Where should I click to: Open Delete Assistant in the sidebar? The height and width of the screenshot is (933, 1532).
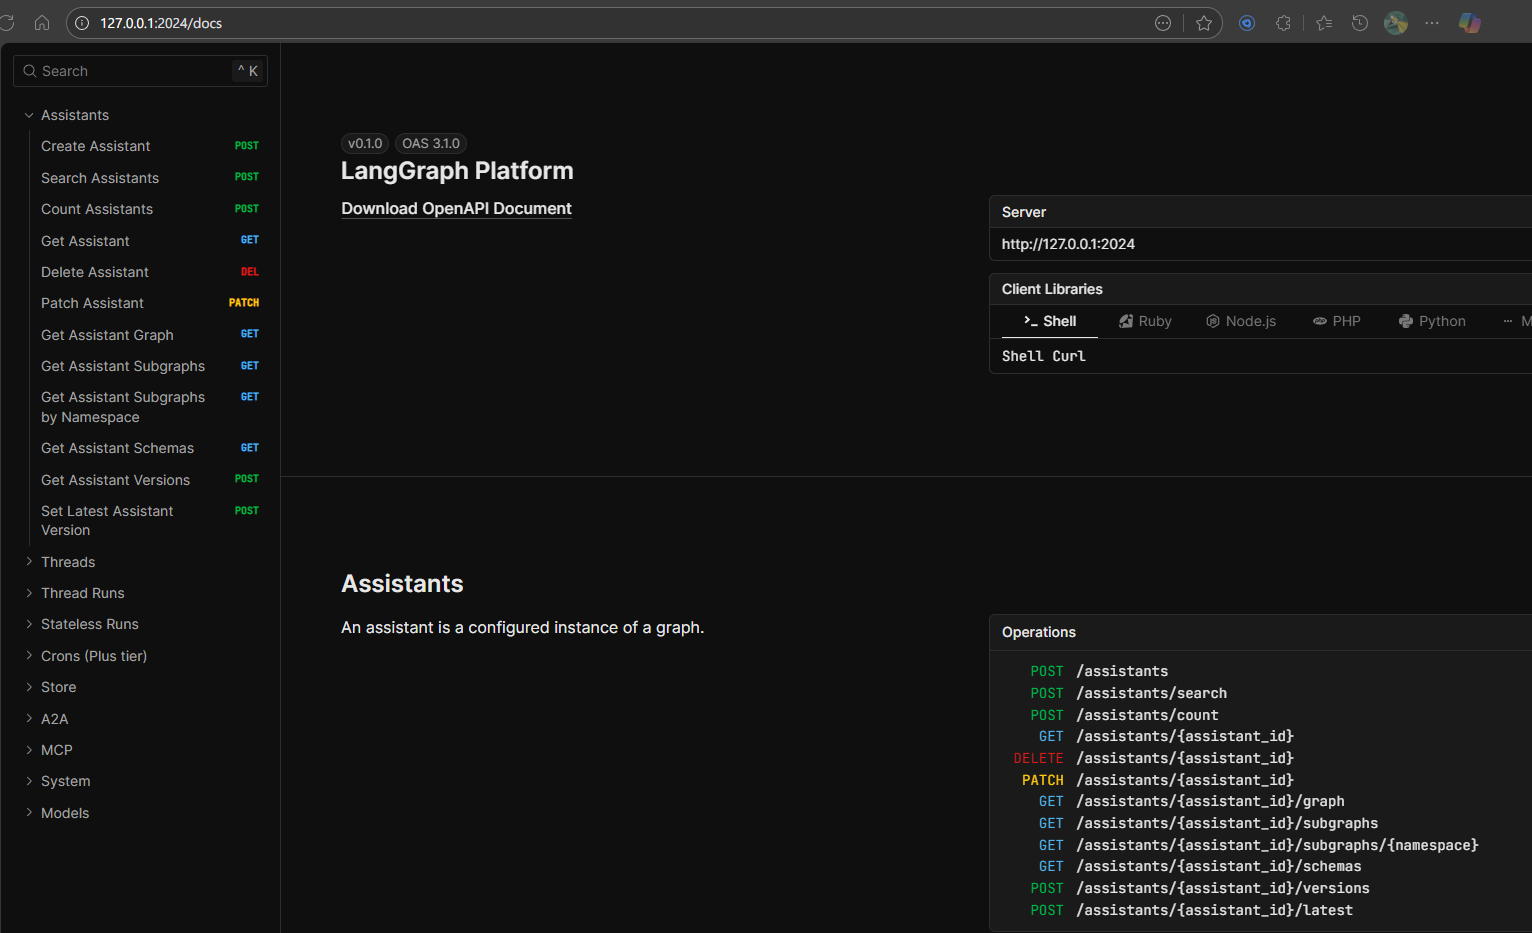149,272
